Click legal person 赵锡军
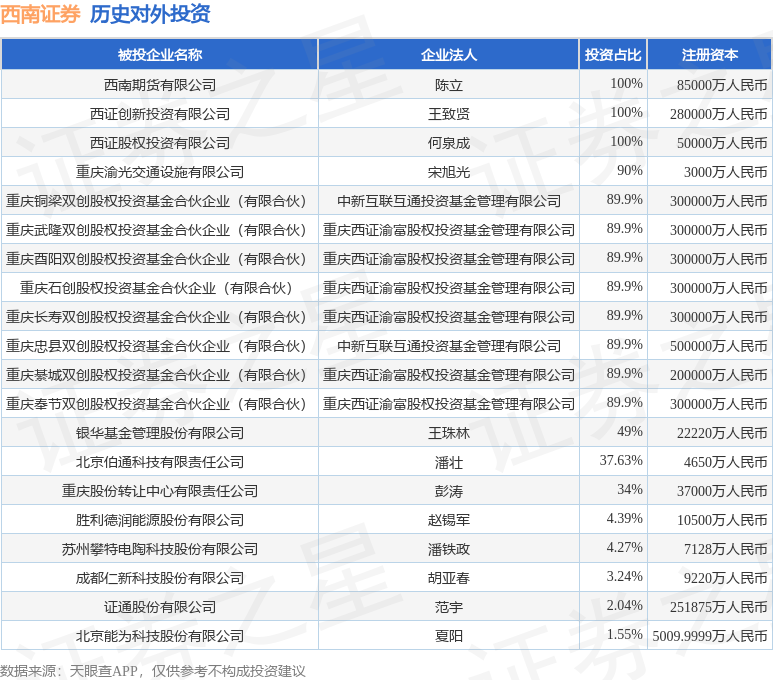 click(449, 520)
